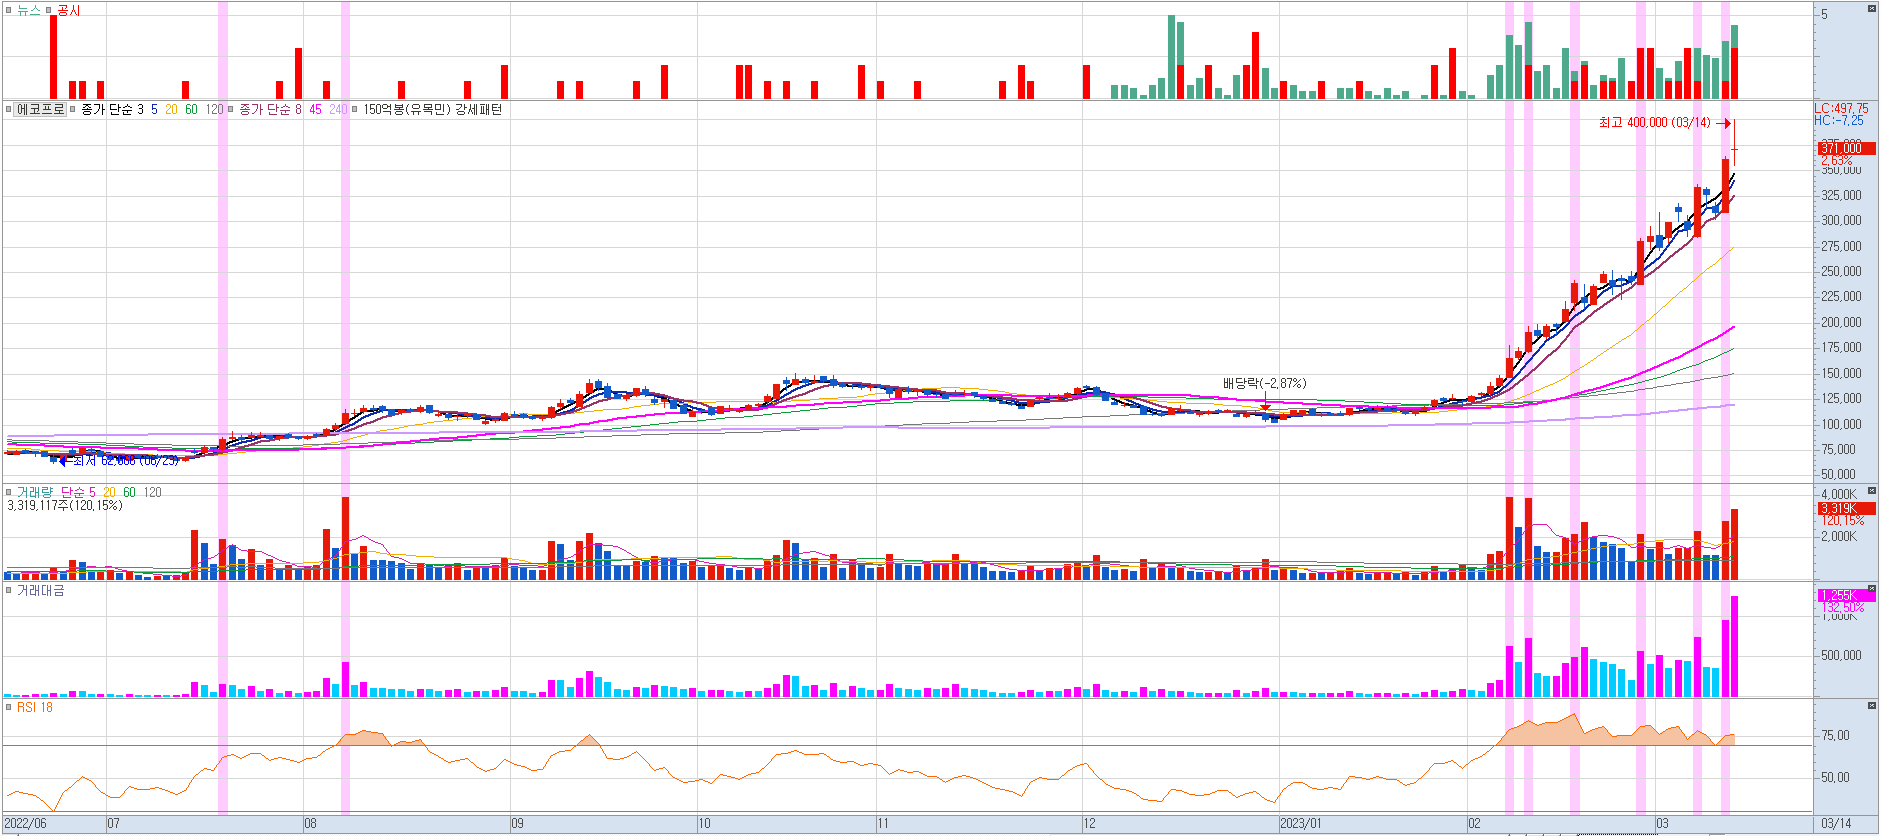The width and height of the screenshot is (1881, 836).
Task: Jump to the 09 month date label
Action: pyautogui.click(x=517, y=824)
